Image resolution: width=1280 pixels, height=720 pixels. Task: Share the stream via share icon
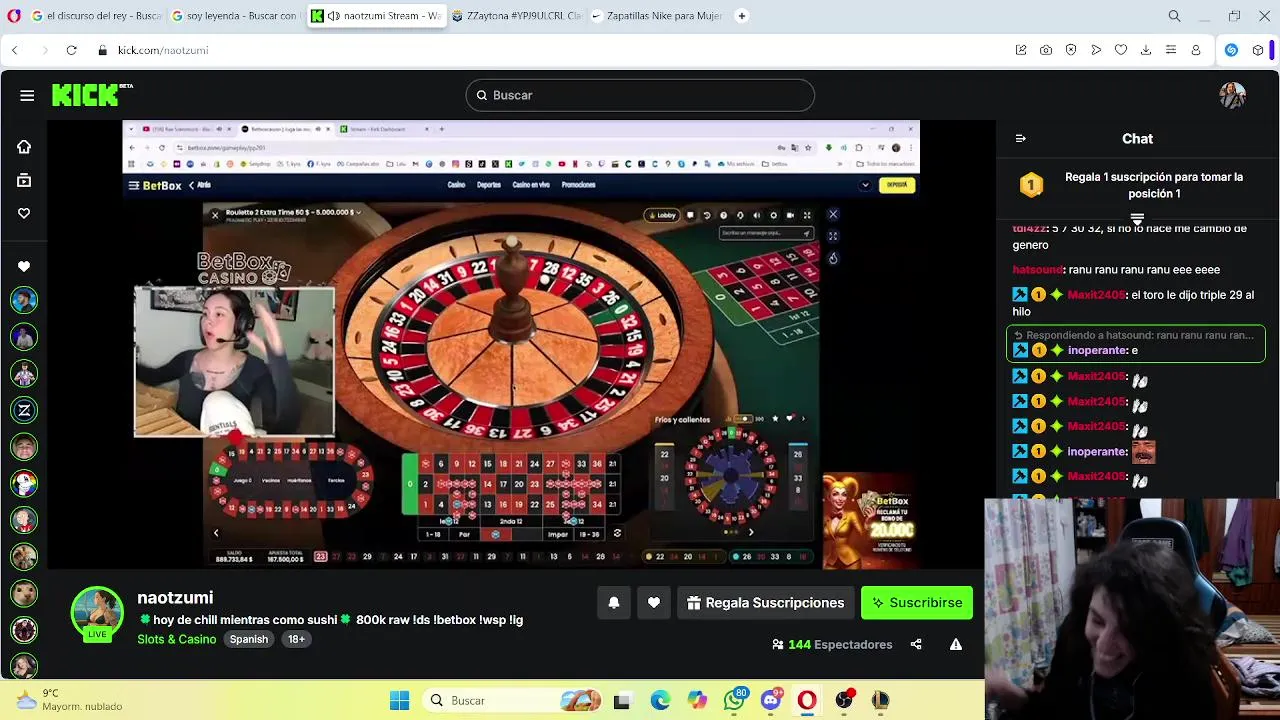(916, 645)
